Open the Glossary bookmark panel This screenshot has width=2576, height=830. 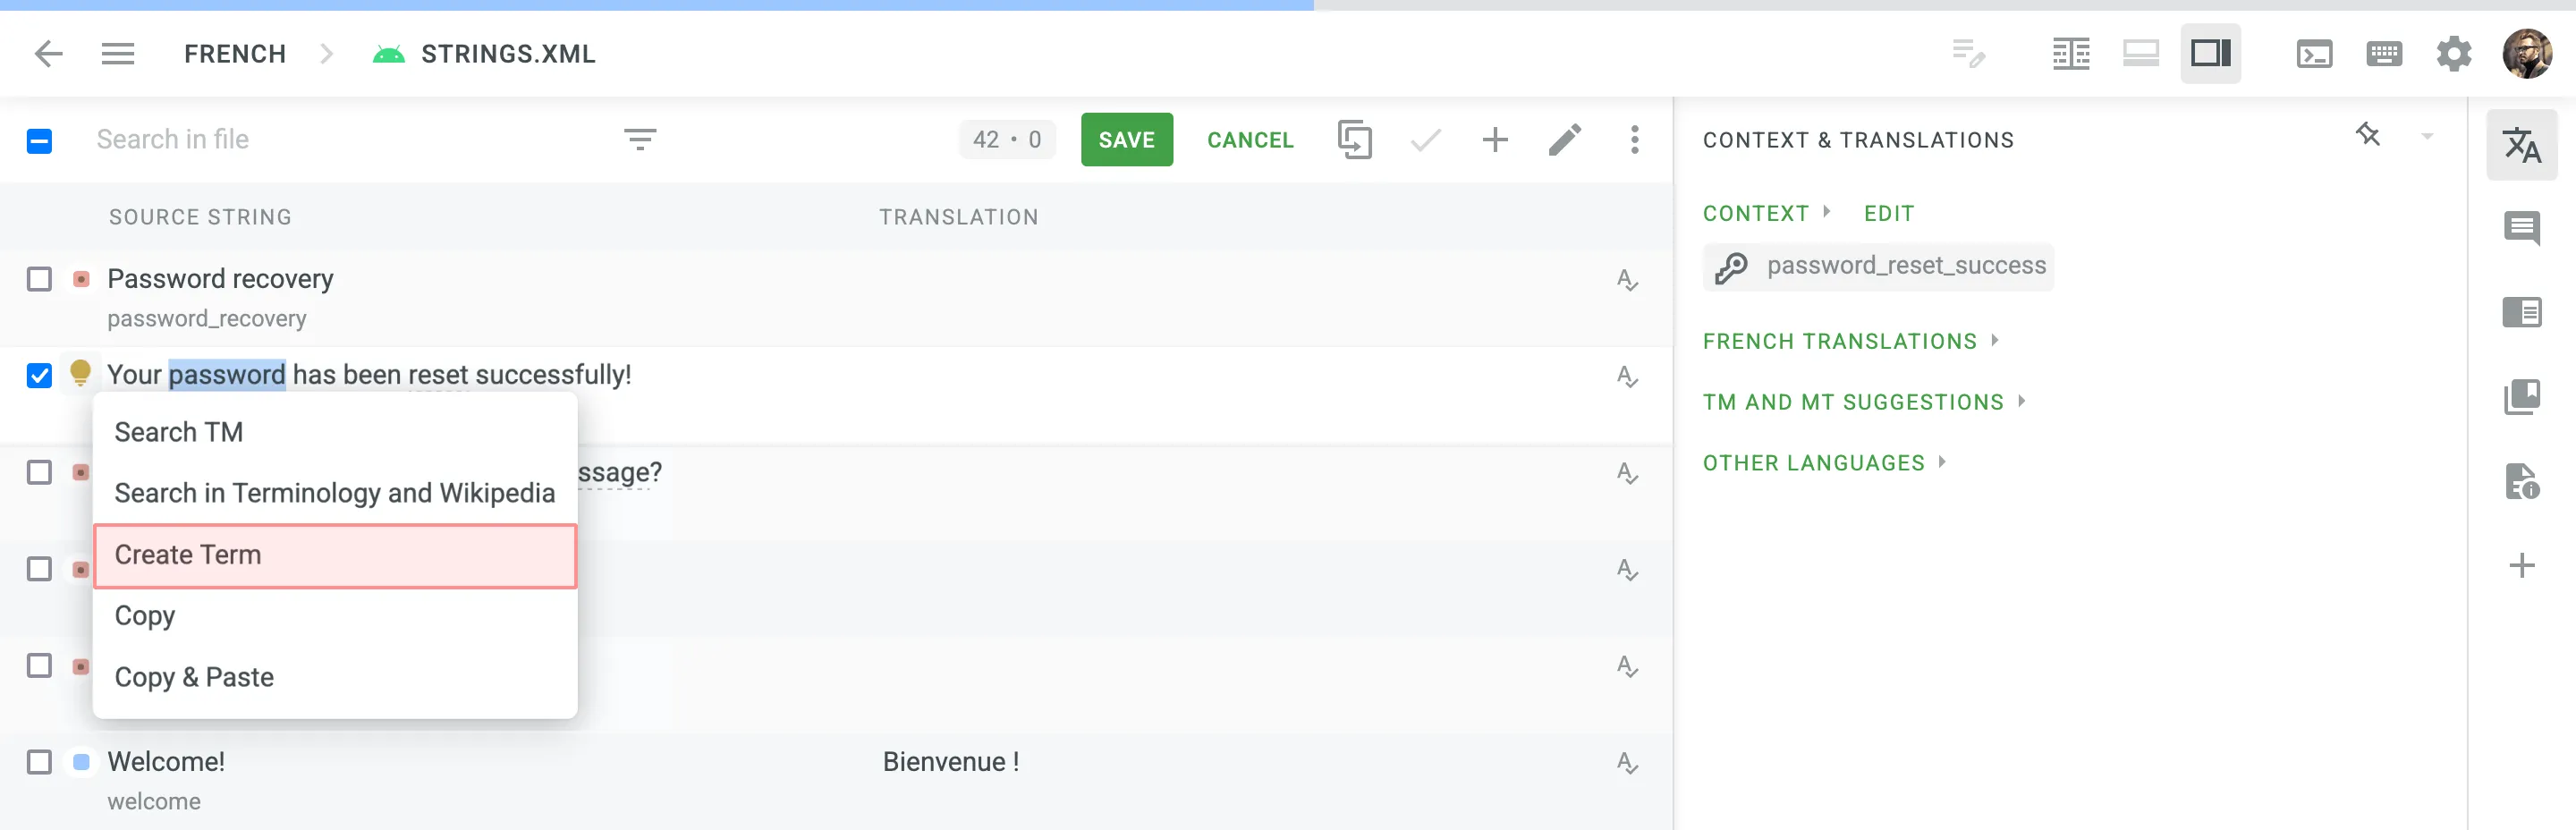(2524, 396)
